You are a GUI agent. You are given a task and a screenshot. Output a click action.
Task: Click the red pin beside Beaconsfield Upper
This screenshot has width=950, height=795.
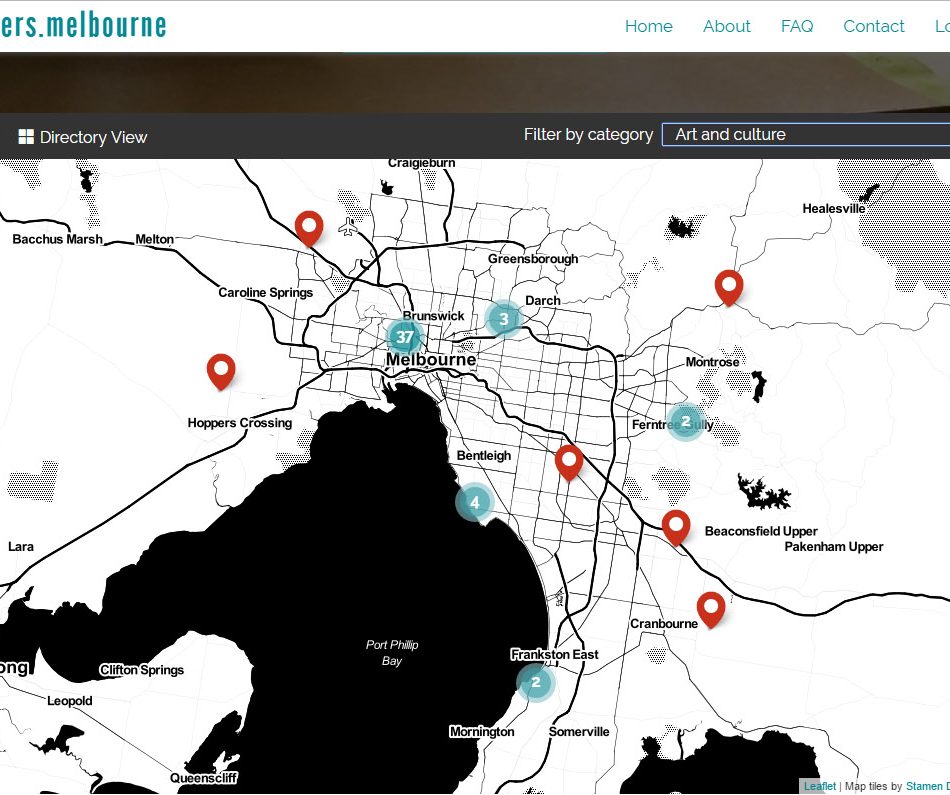[x=676, y=526]
